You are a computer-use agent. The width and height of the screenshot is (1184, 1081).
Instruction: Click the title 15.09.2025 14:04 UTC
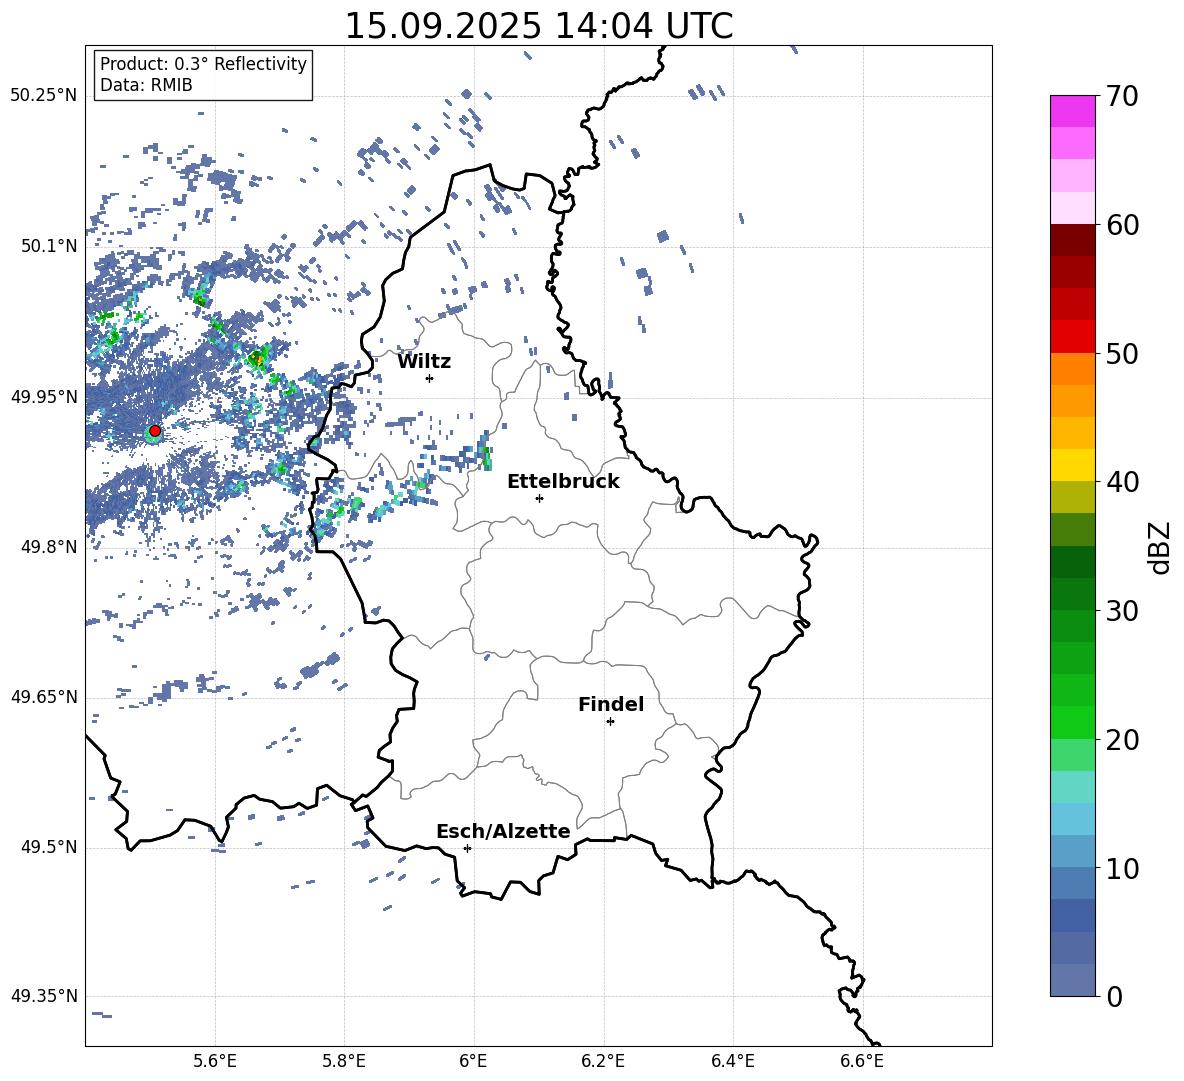point(539,26)
